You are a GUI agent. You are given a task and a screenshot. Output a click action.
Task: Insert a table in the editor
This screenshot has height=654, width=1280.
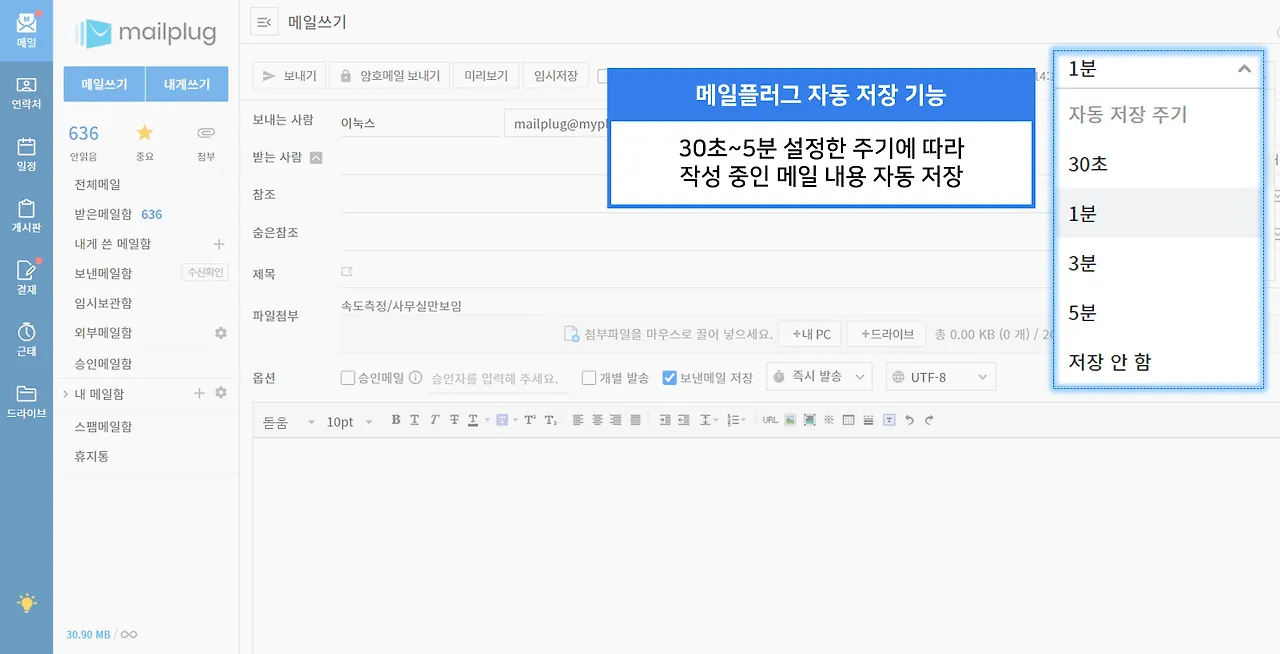(848, 420)
